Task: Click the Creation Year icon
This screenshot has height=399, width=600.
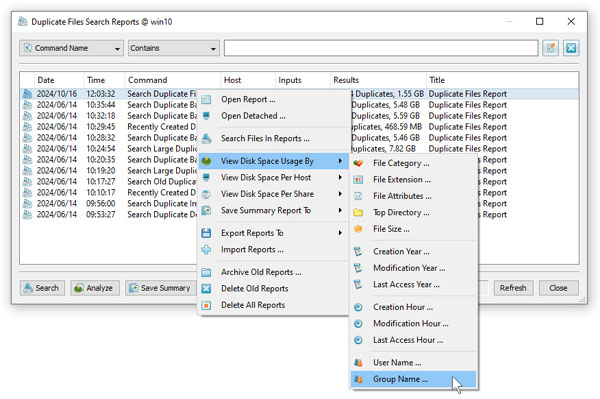Action: pos(358,252)
